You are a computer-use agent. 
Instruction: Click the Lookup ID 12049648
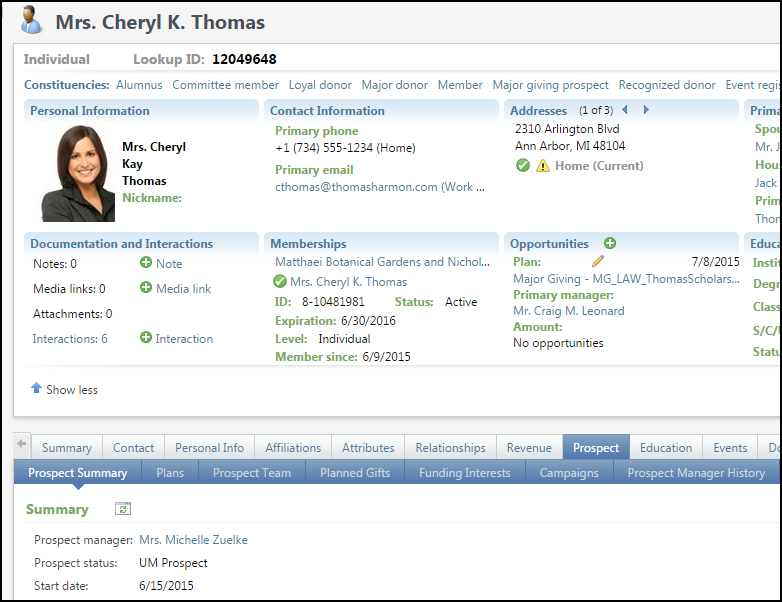pos(244,59)
